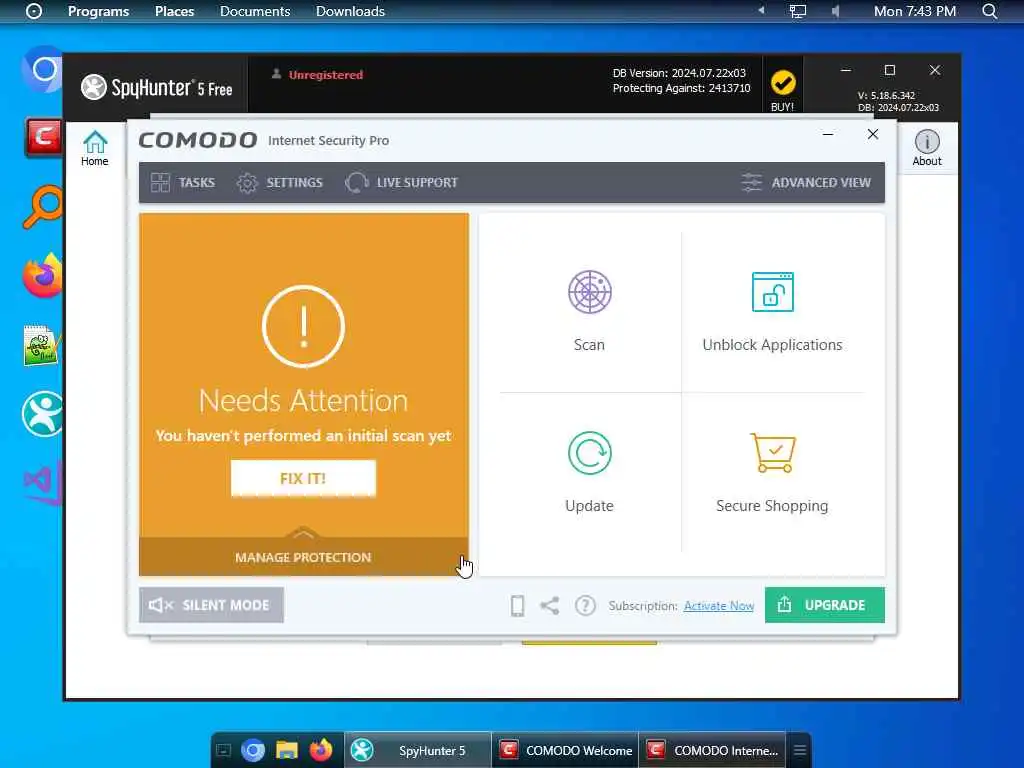Click the share icon in COMODO footer
The image size is (1024, 768).
tap(550, 605)
